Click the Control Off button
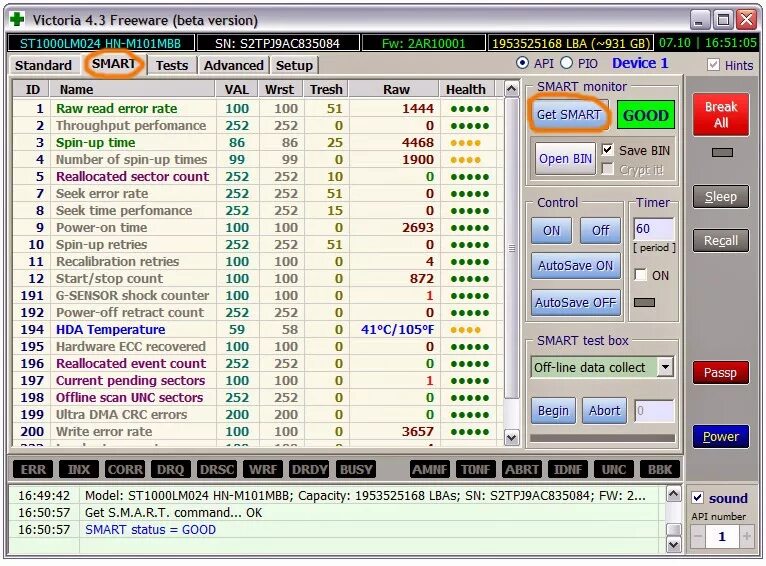 (600, 231)
